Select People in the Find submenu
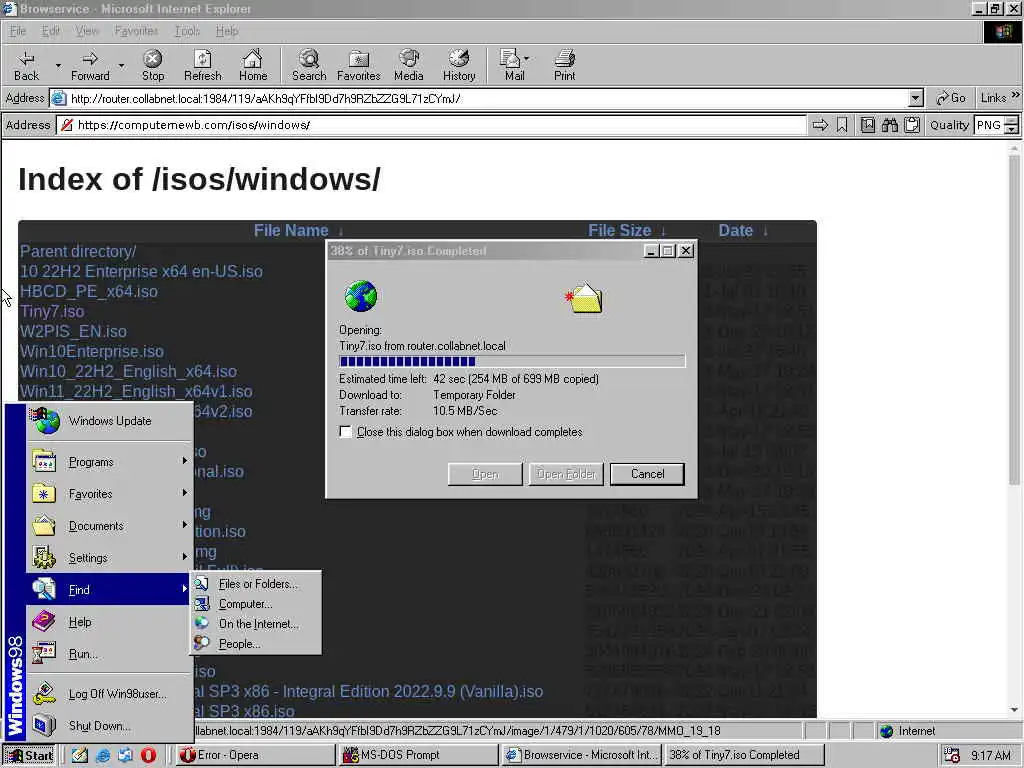Screen dimensions: 1024x768 [255, 644]
